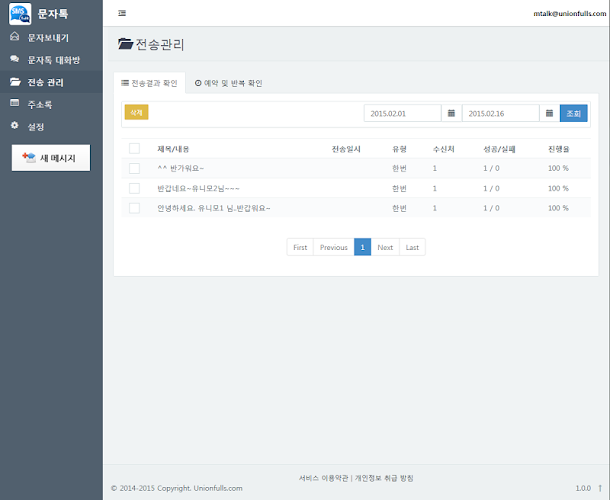This screenshot has width=610, height=500.
Task: Open the end date calendar picker icon
Action: 549,113
